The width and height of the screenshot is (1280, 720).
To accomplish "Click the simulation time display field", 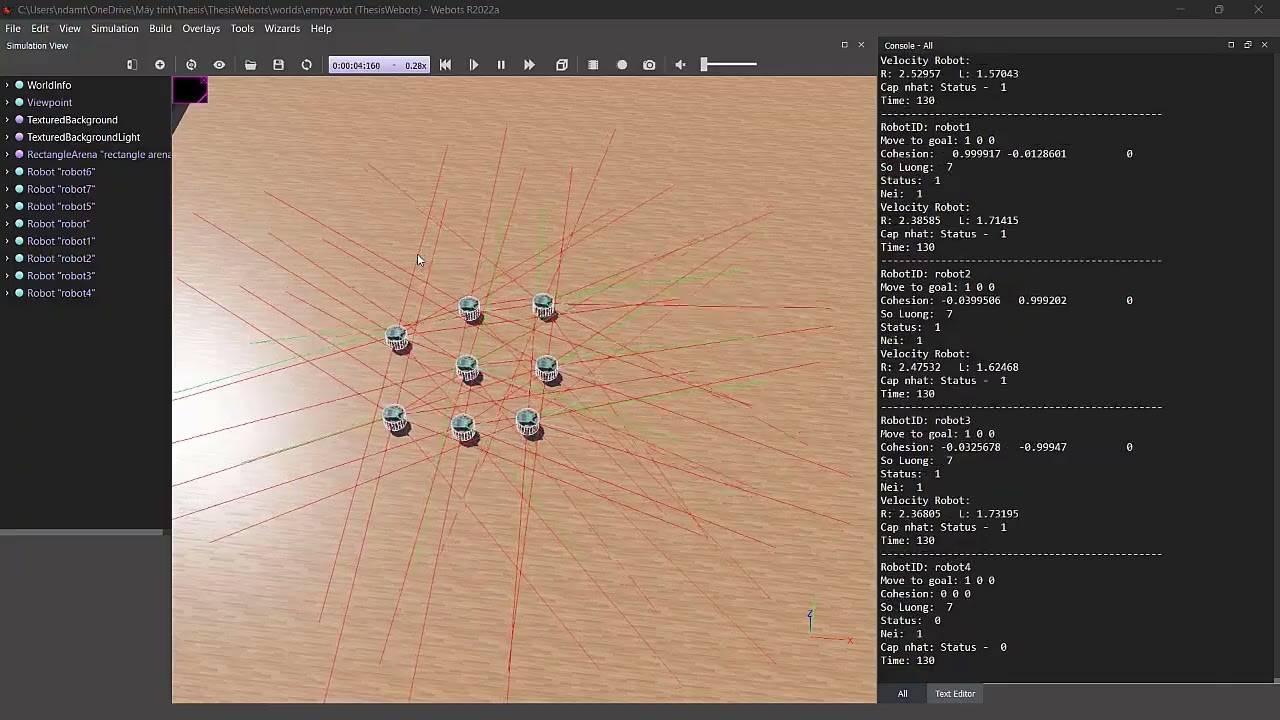I will [379, 65].
